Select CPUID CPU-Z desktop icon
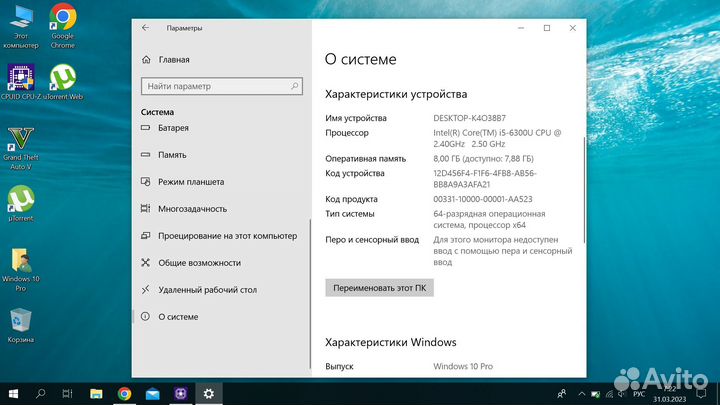Image resolution: width=720 pixels, height=405 pixels. (21, 82)
